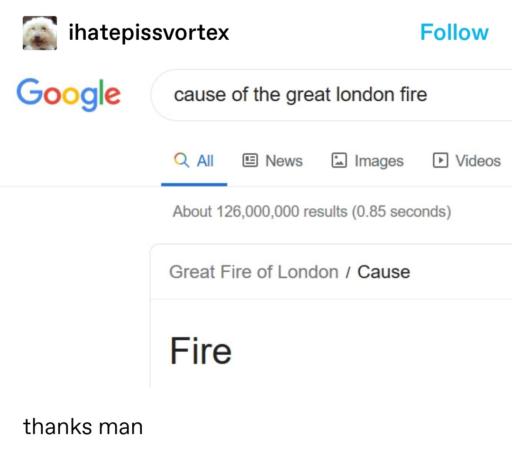
Task: Click the slash separator in the answer breadcrumb
Action: (348, 272)
